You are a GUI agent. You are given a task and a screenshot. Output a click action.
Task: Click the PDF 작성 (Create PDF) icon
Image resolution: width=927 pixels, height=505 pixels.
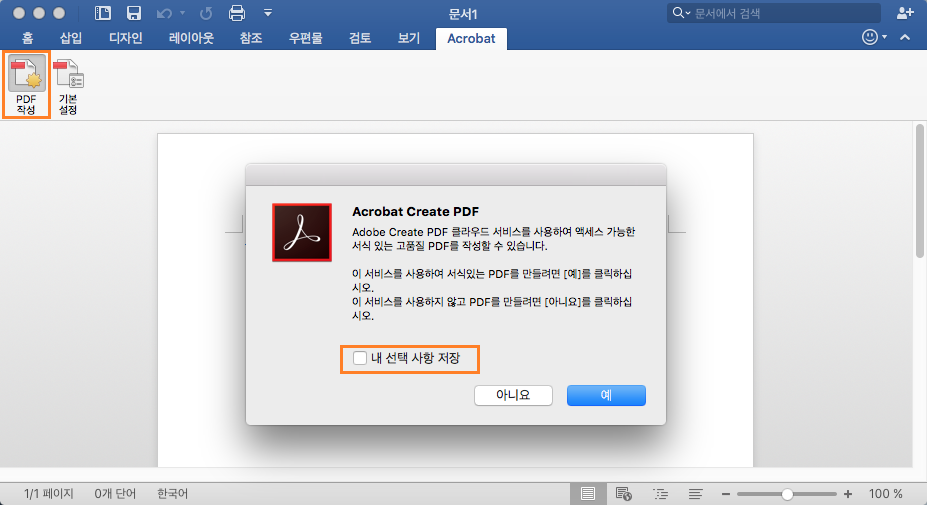26,85
